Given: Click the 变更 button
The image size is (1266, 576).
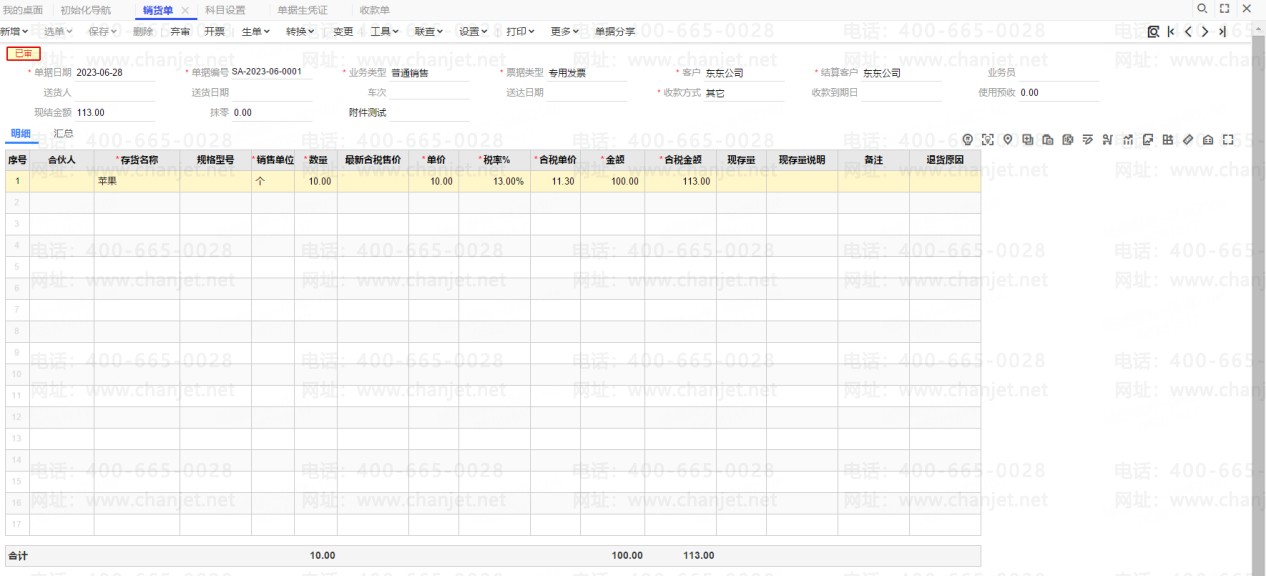Looking at the screenshot, I should click(x=343, y=32).
